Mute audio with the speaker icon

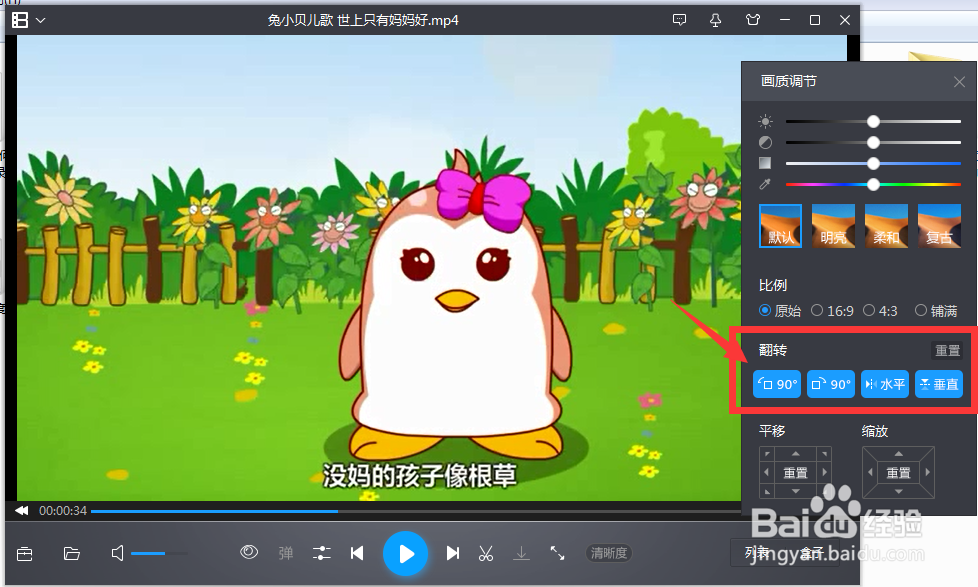[x=117, y=553]
